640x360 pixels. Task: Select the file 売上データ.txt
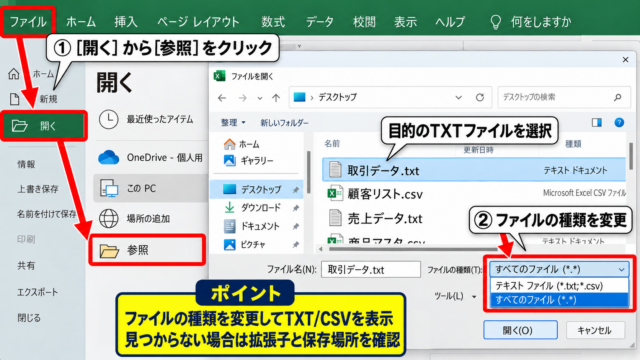[x=384, y=218]
